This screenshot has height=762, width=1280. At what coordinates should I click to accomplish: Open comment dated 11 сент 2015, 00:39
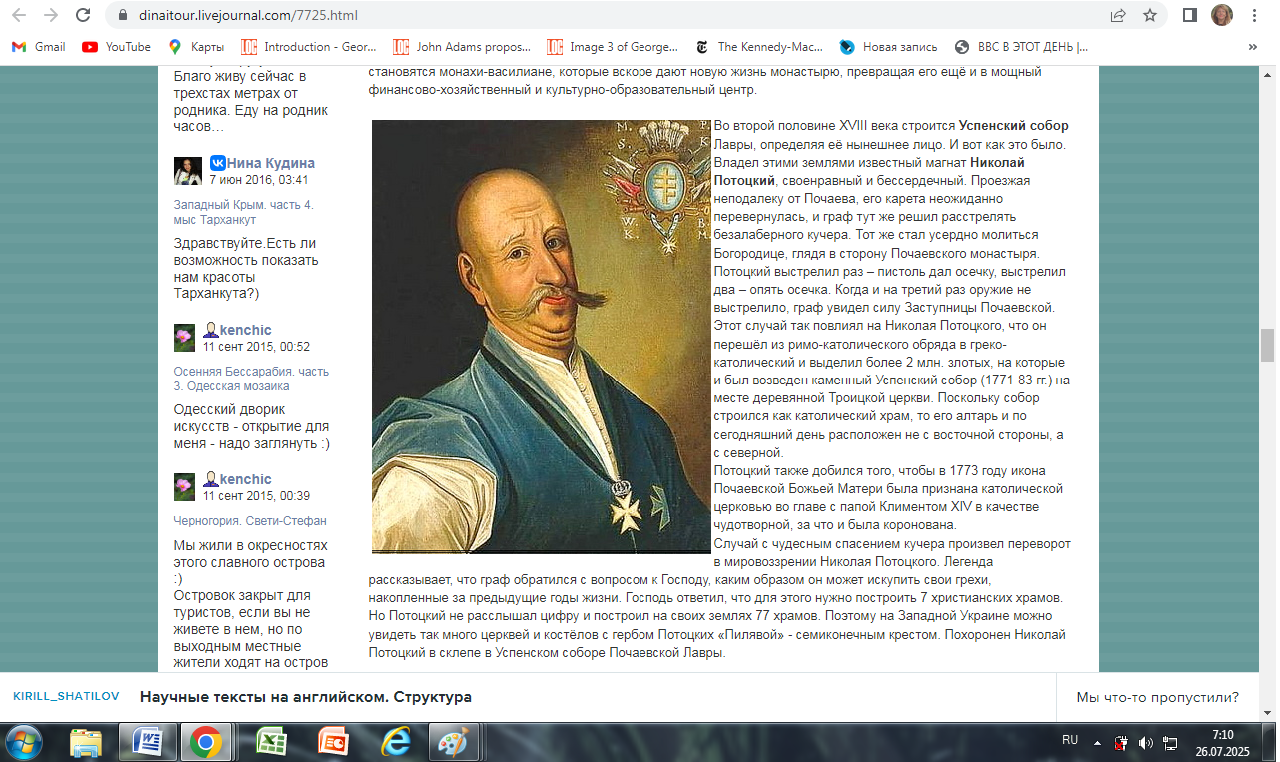coord(256,496)
